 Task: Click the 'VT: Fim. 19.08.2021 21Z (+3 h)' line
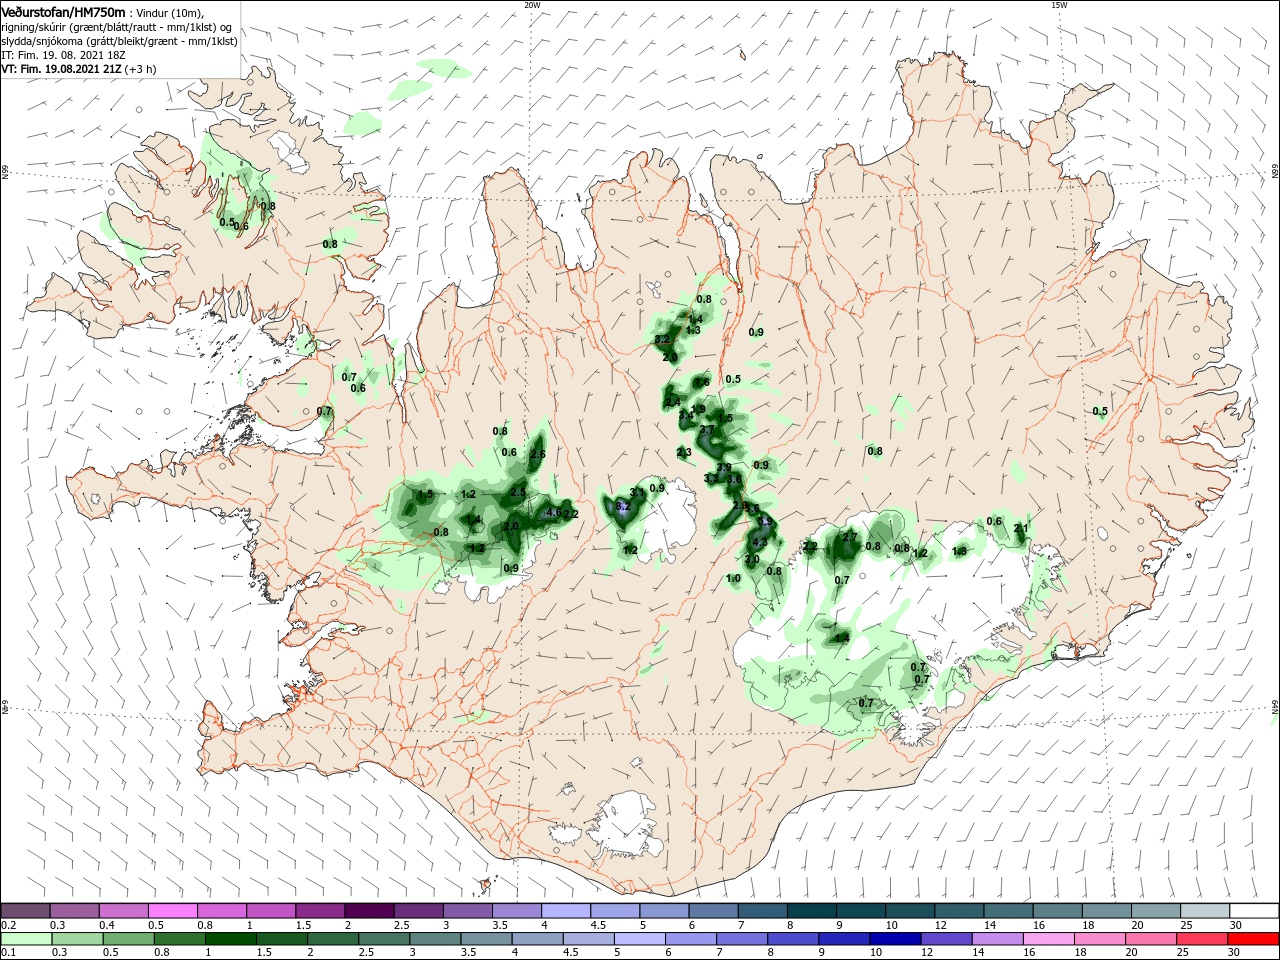[78, 69]
